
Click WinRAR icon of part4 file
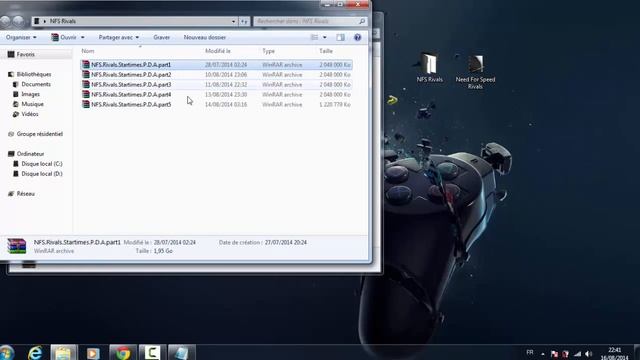[86, 94]
